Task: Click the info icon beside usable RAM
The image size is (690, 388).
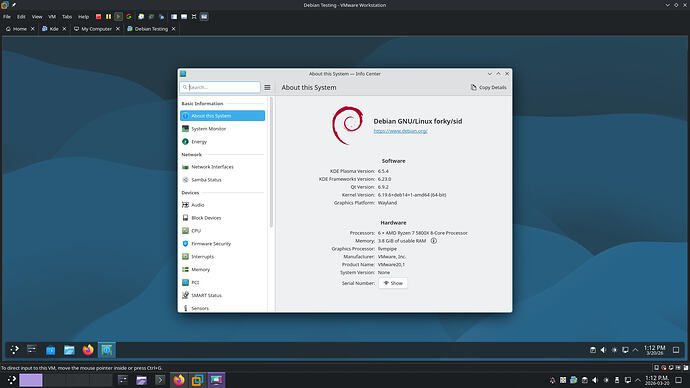Action: point(433,241)
